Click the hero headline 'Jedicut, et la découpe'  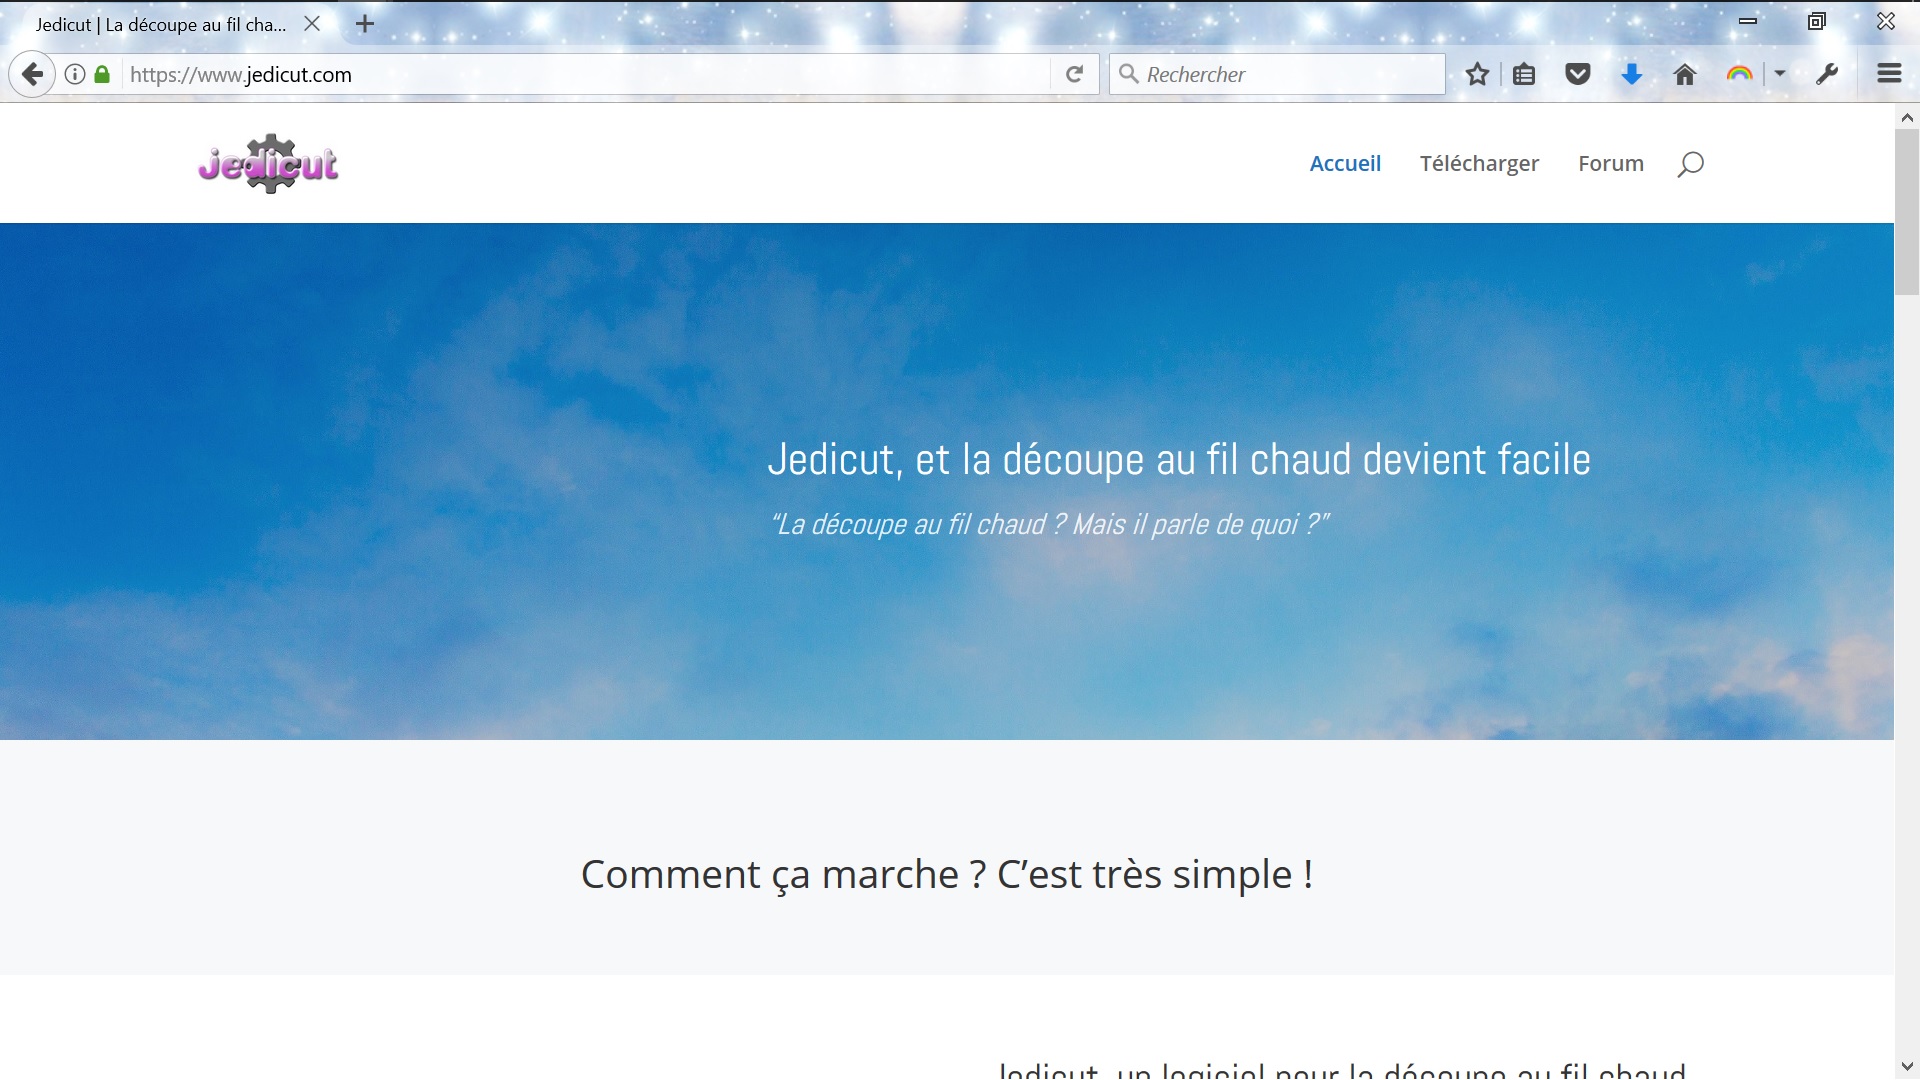pos(1178,460)
